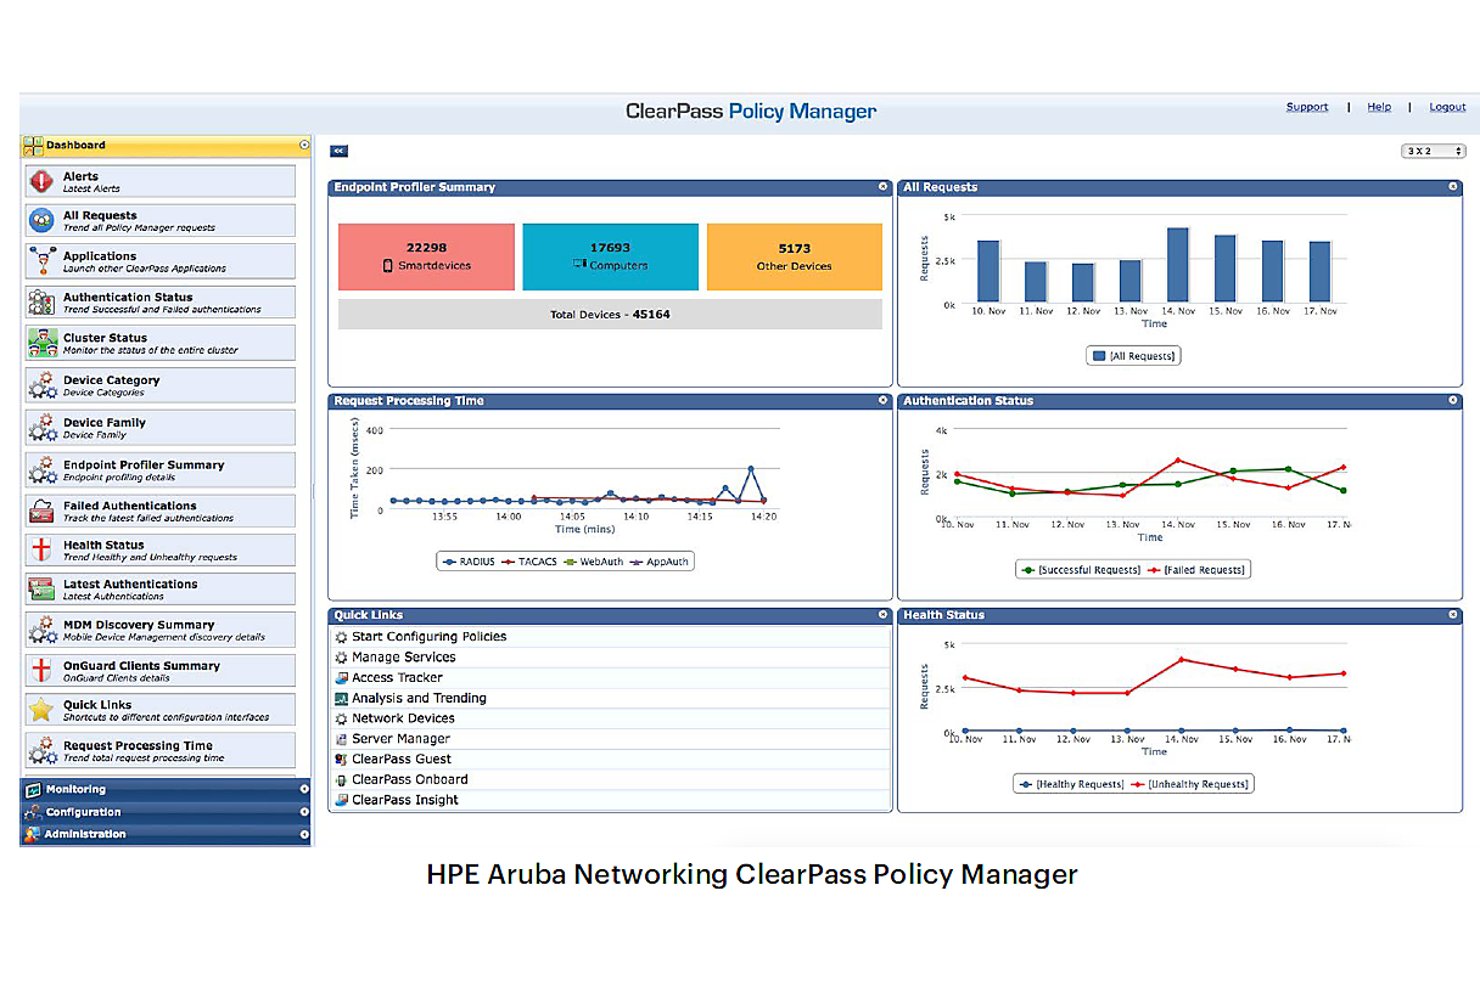The width and height of the screenshot is (1480, 987).
Task: Click the Endpoint Profiler Summary sidebar icon
Action: coord(42,470)
